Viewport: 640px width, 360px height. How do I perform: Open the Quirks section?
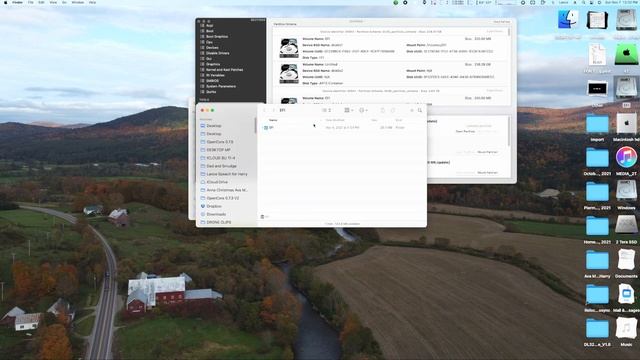tap(211, 92)
